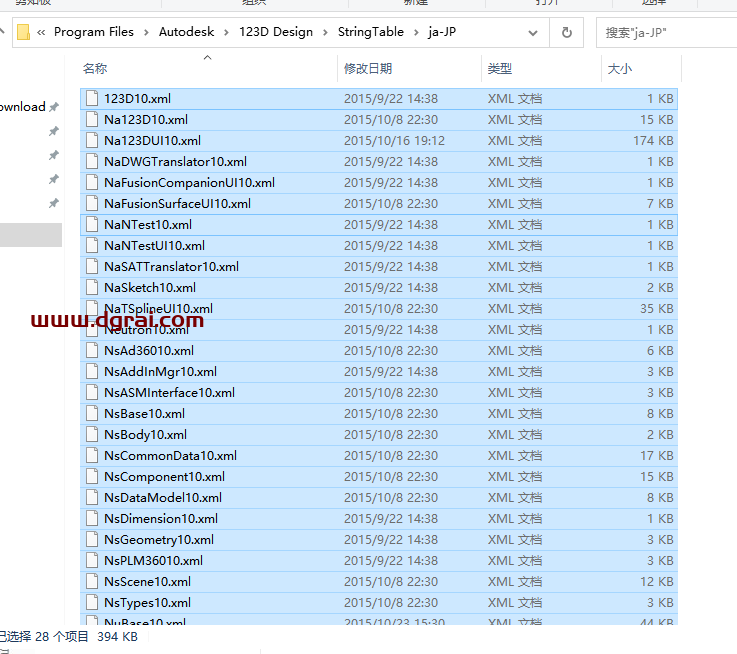The height and width of the screenshot is (654, 737).
Task: Click the NaTSplineUI10.xml file name
Action: [x=158, y=308]
